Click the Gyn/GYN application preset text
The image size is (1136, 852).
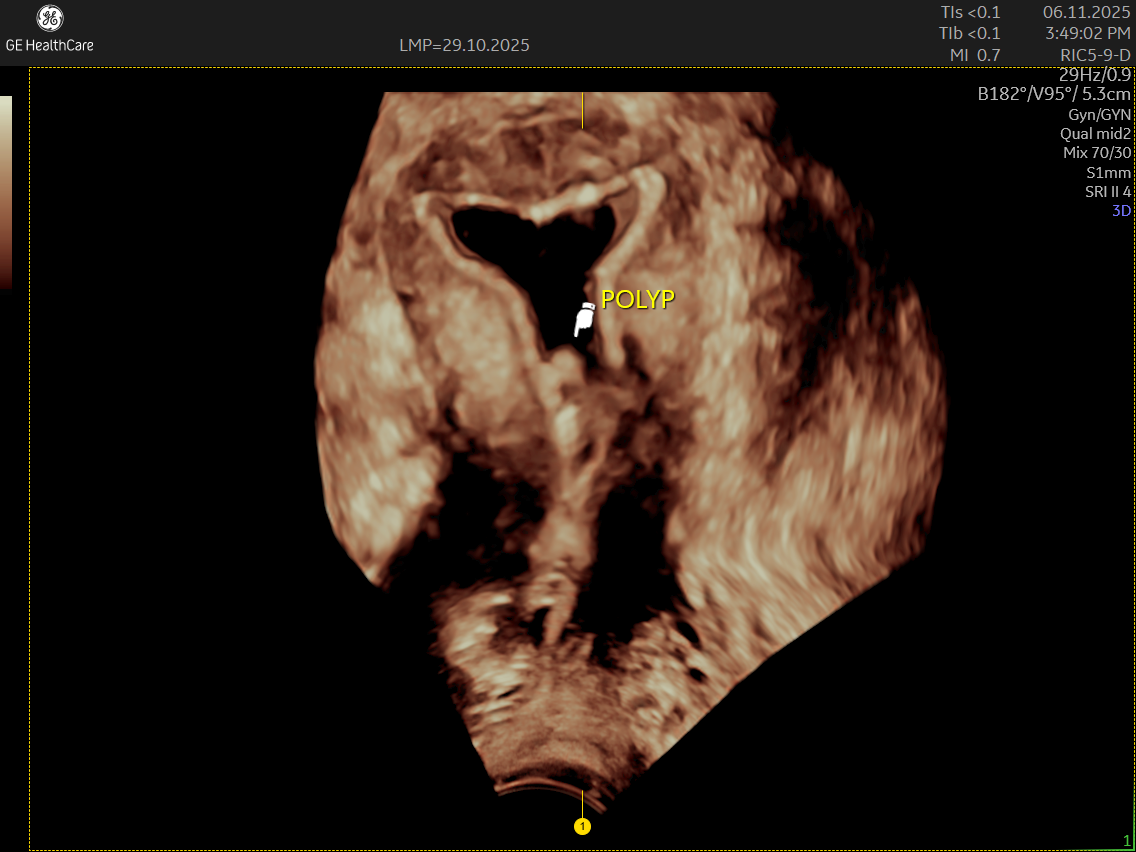1100,114
